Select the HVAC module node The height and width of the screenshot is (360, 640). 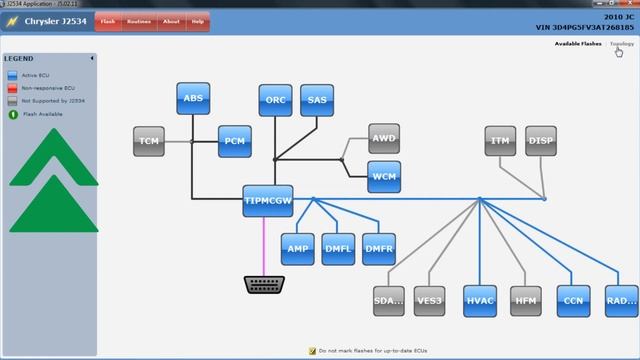pos(480,301)
